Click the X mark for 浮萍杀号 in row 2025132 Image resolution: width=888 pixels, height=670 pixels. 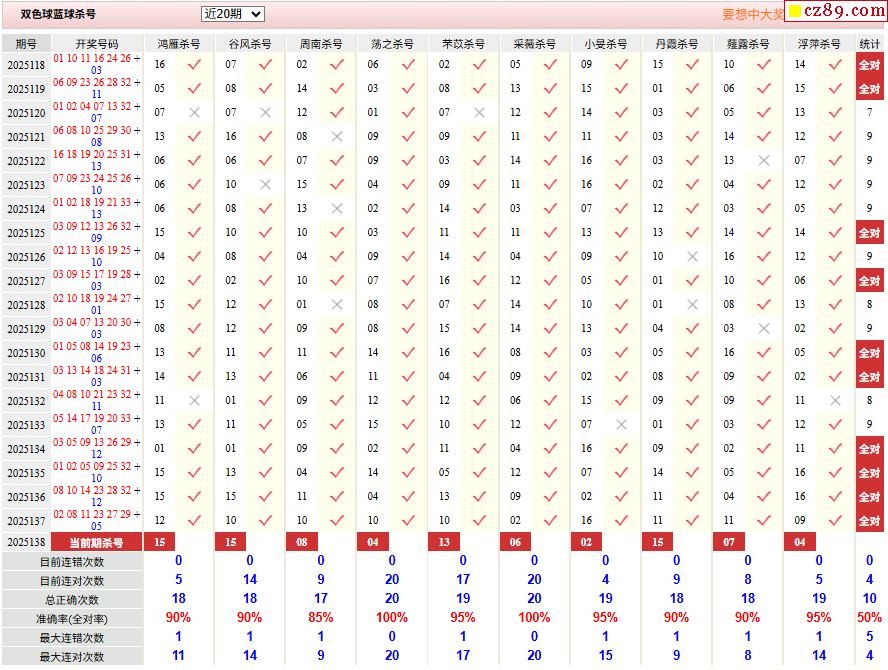pyautogui.click(x=835, y=401)
